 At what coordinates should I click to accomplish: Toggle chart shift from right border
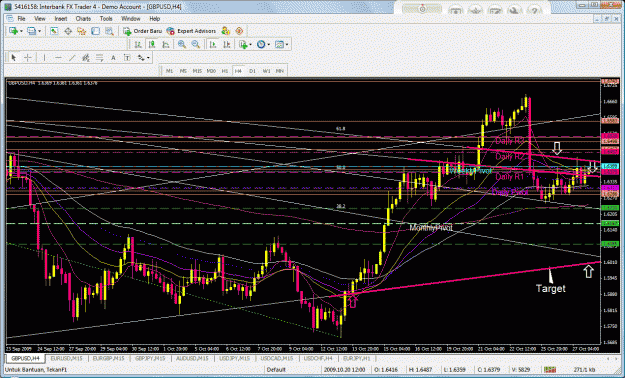point(226,45)
